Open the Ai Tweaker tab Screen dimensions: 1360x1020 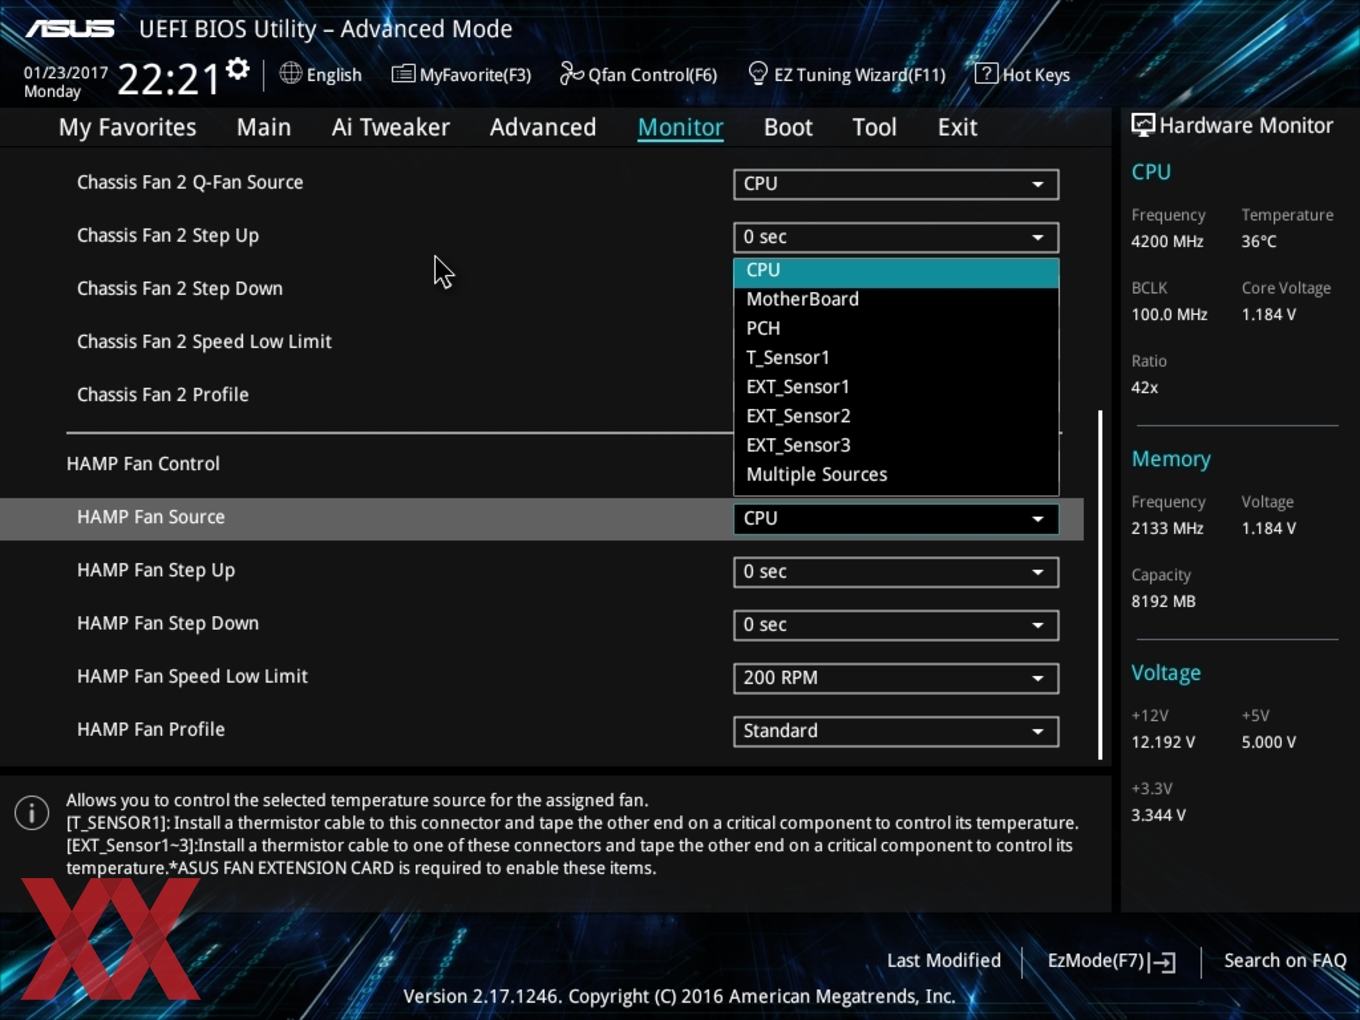tap(390, 127)
